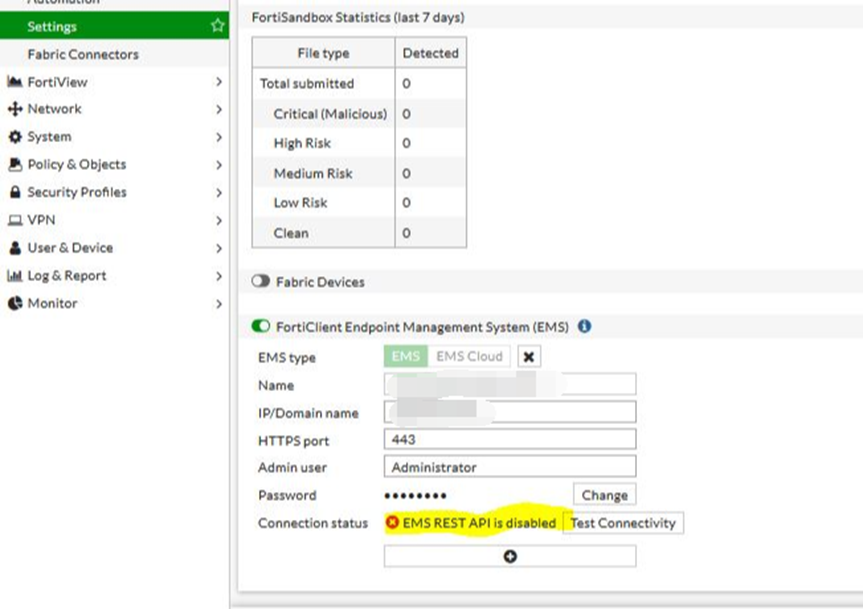Remove the EMS entry with the X button
Viewport: 863px width, 609px height.
click(x=529, y=356)
